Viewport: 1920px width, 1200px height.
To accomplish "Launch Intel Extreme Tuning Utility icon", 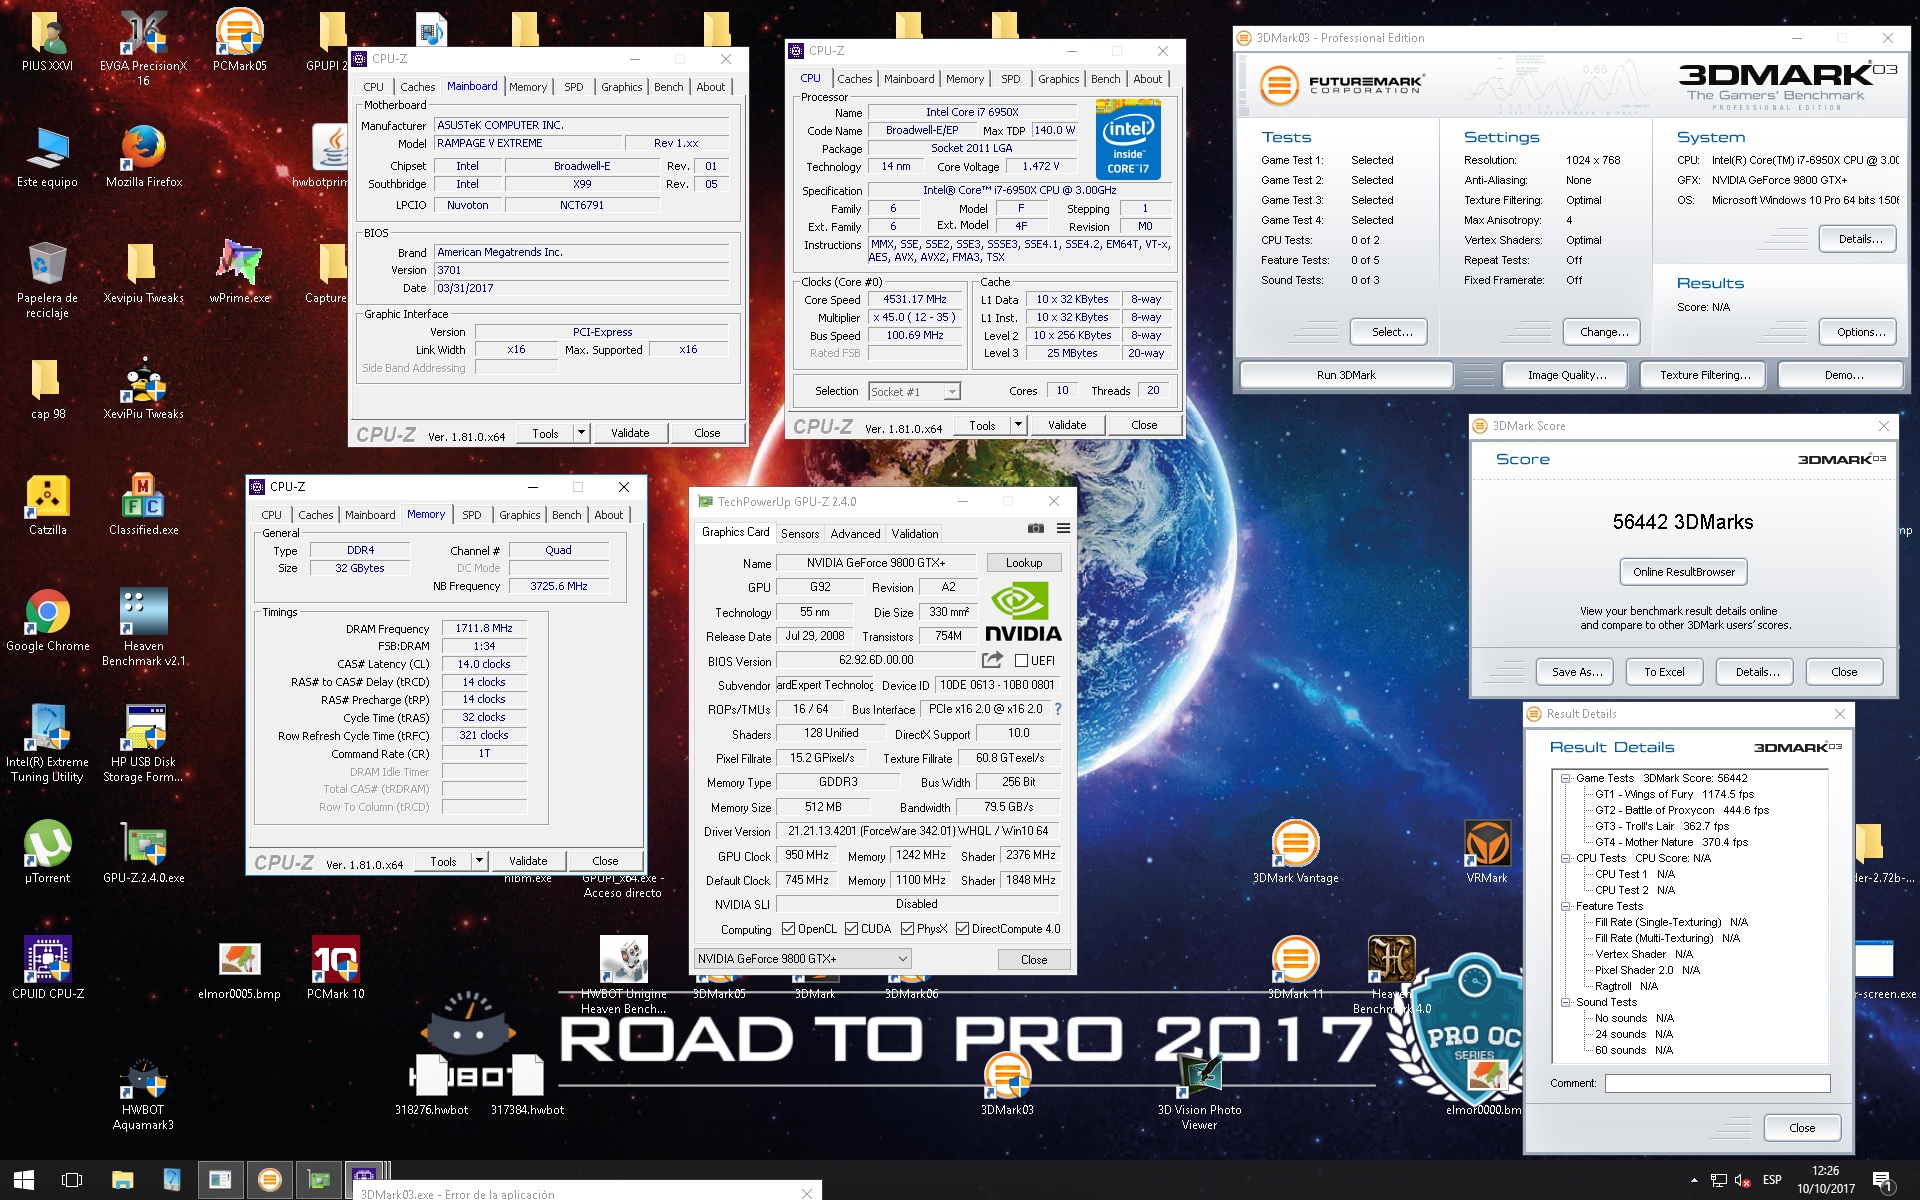I will click(48, 743).
